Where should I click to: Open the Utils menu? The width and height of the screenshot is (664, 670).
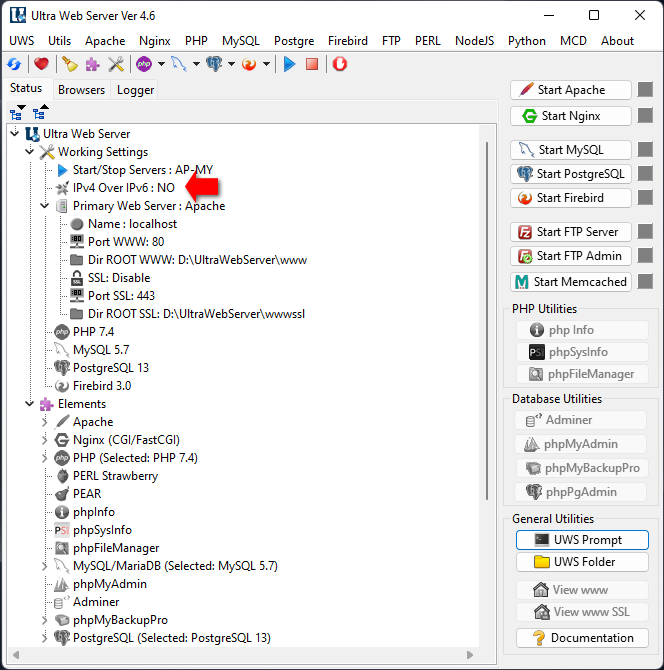coord(59,41)
